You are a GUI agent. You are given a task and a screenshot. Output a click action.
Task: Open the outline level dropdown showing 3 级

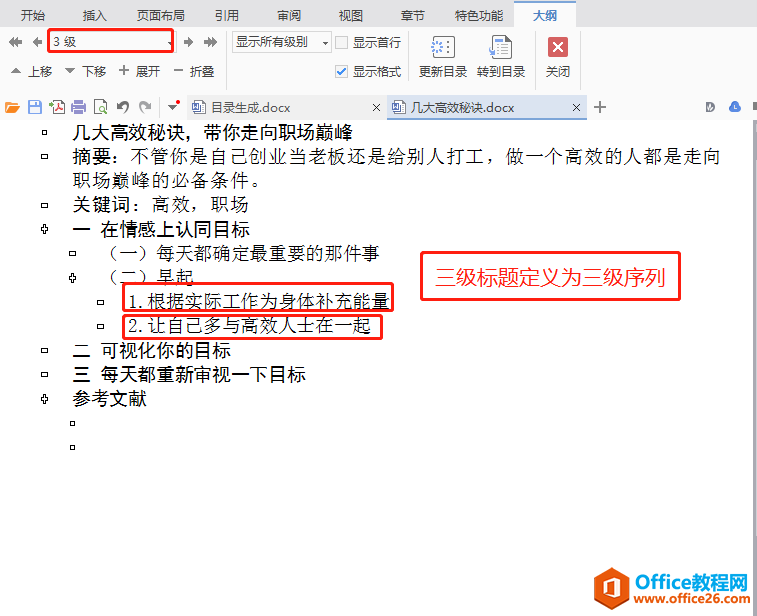click(x=111, y=42)
